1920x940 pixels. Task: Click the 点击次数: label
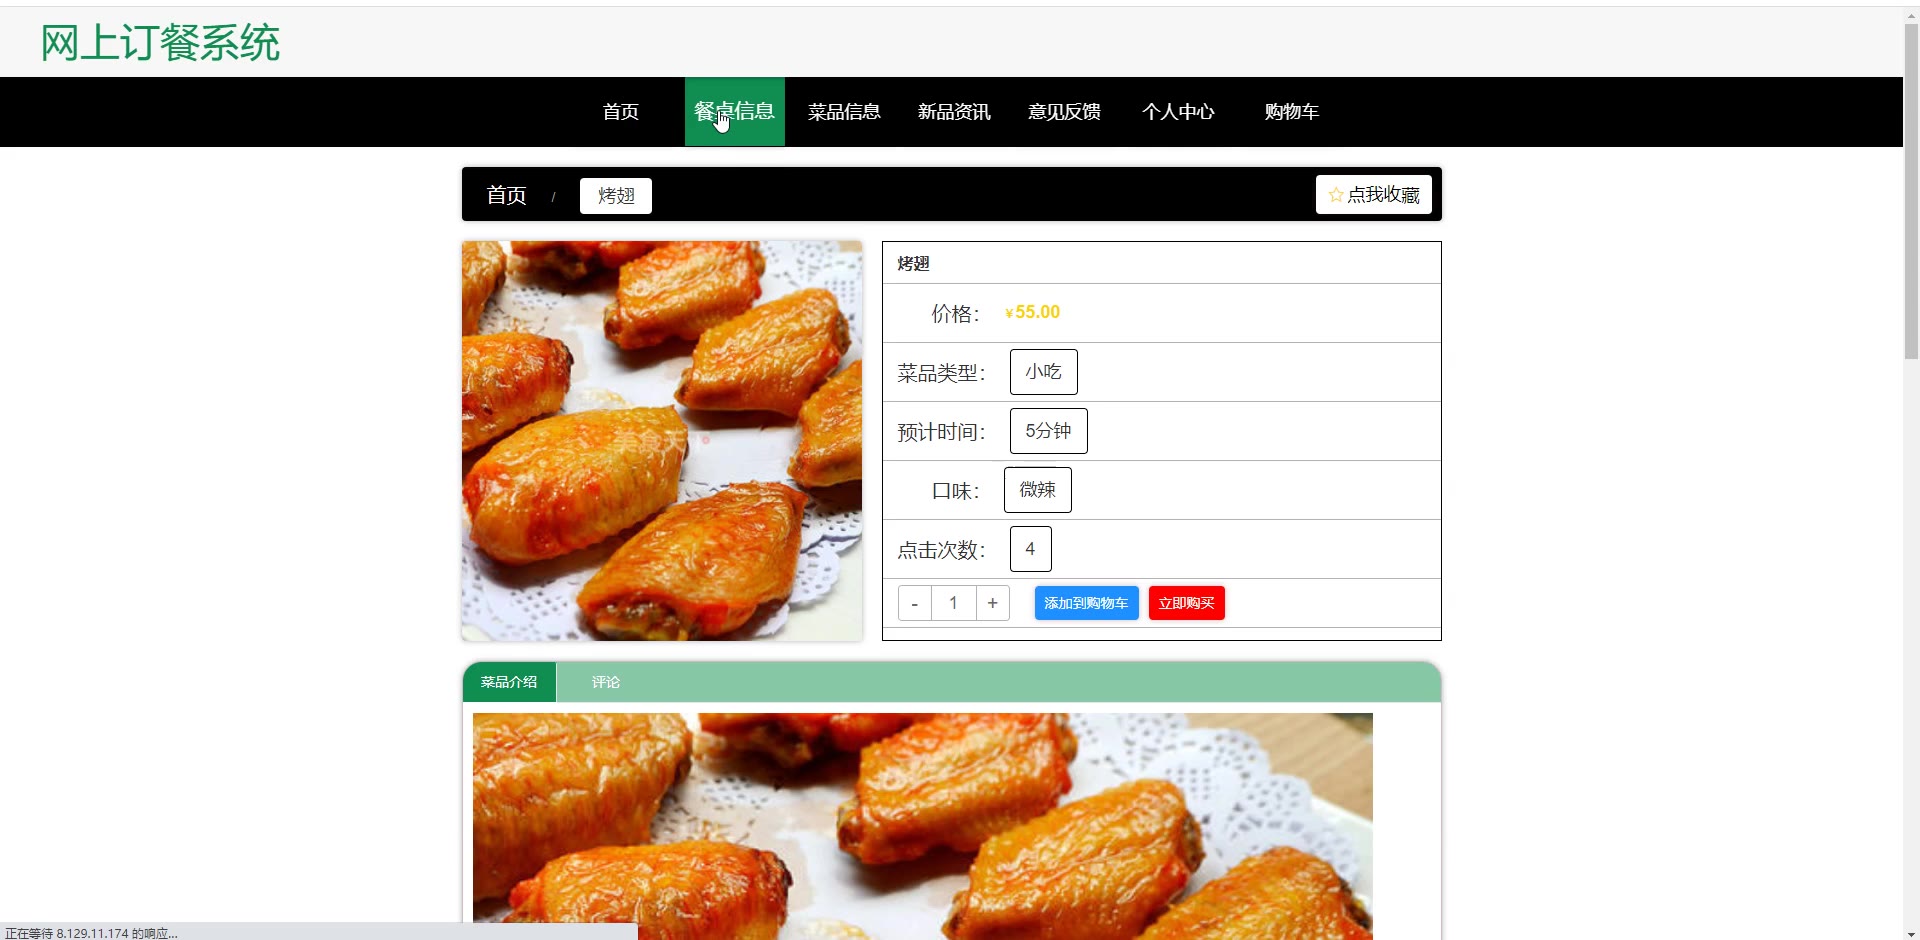(941, 550)
